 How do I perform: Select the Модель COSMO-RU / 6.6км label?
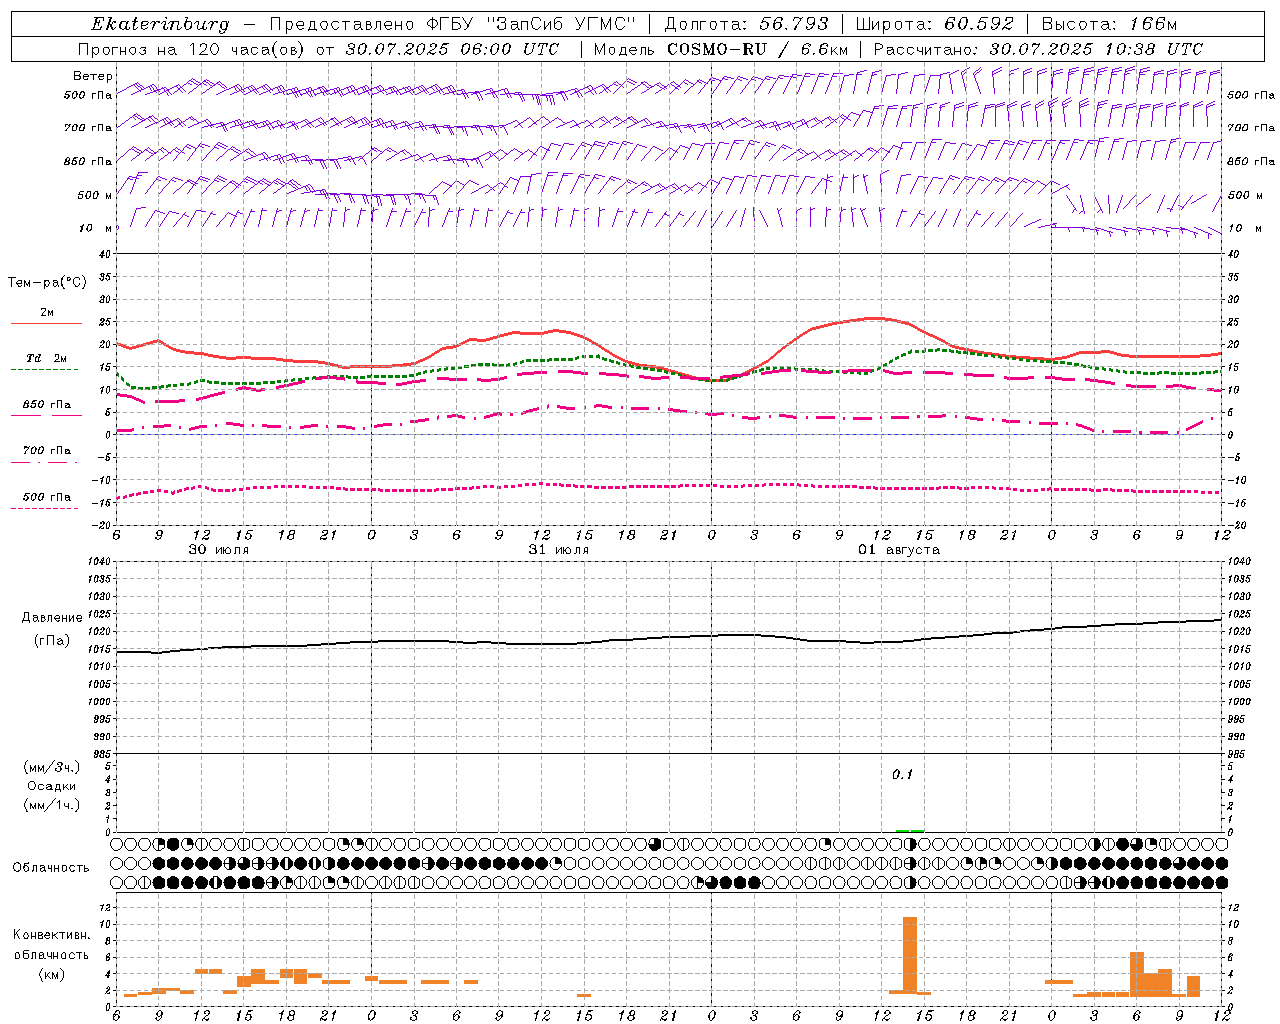pyautogui.click(x=721, y=49)
